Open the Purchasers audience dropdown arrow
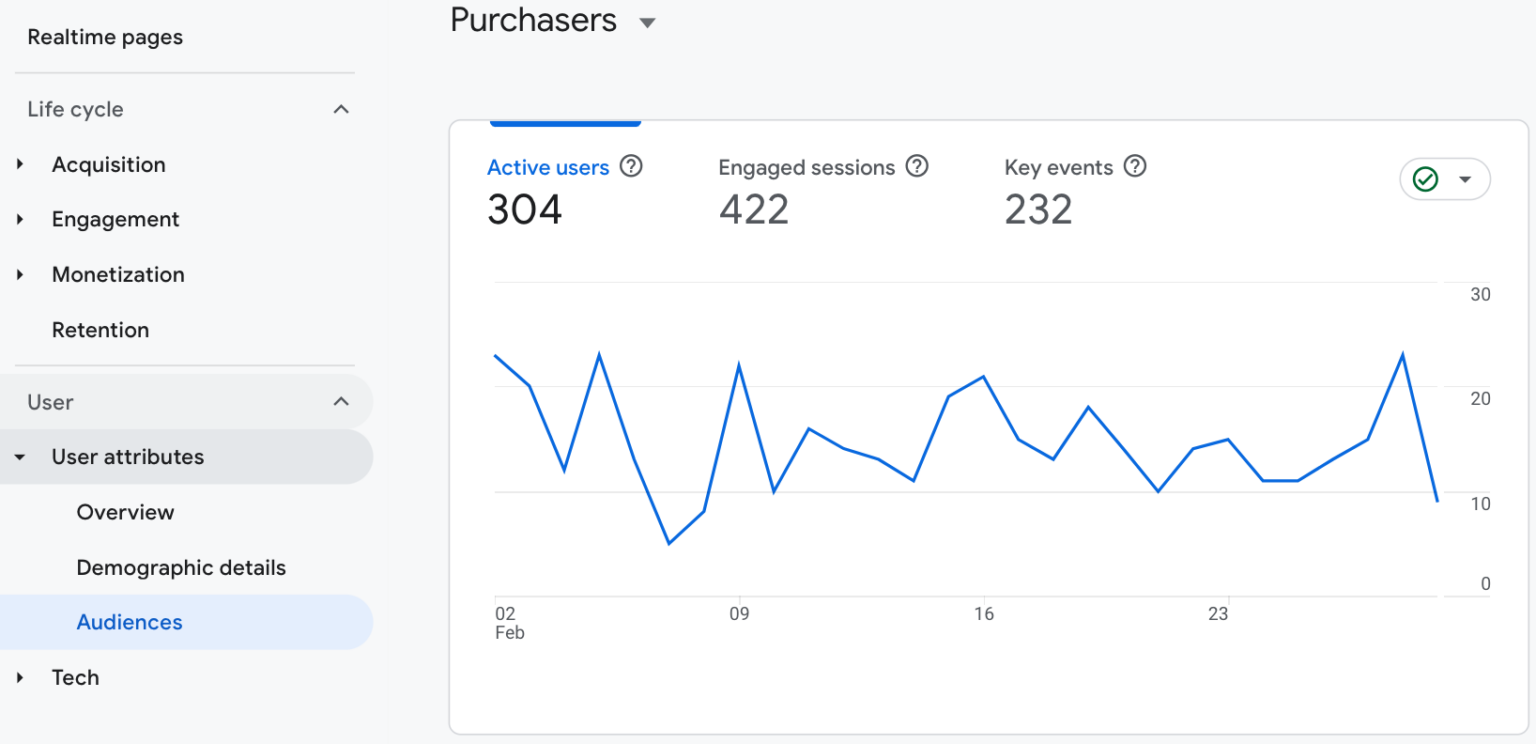Screen dimensions: 1536x744 coord(648,23)
